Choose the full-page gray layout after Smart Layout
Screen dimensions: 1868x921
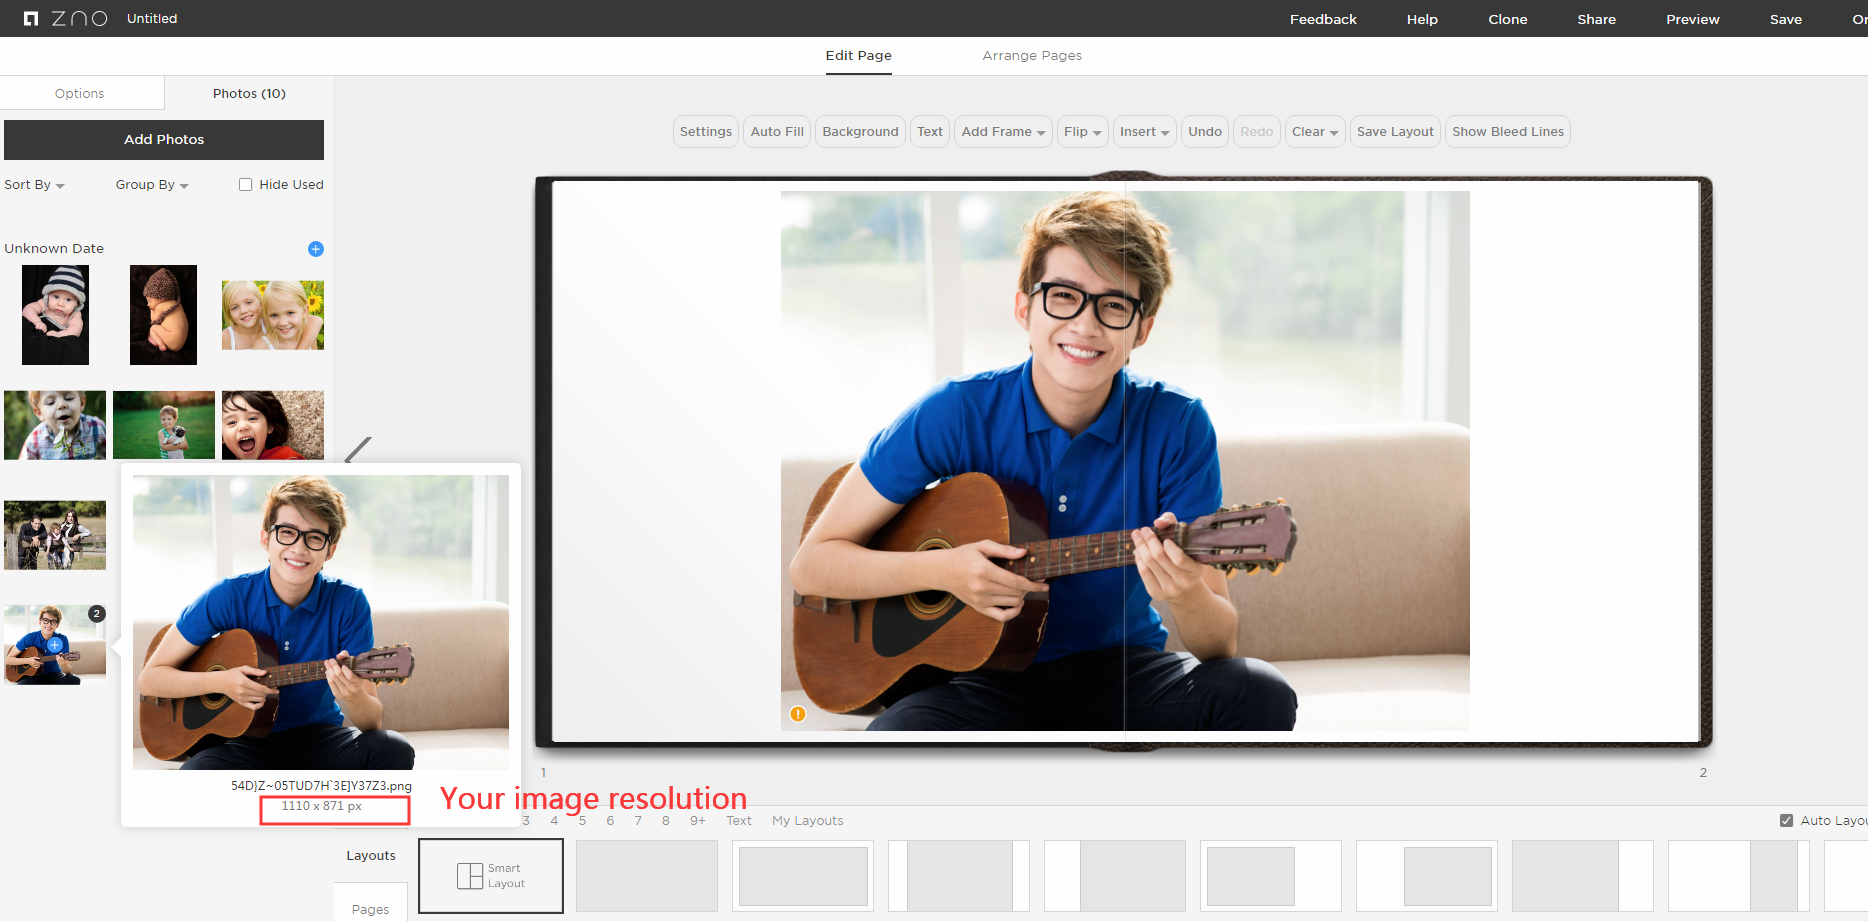pos(647,876)
